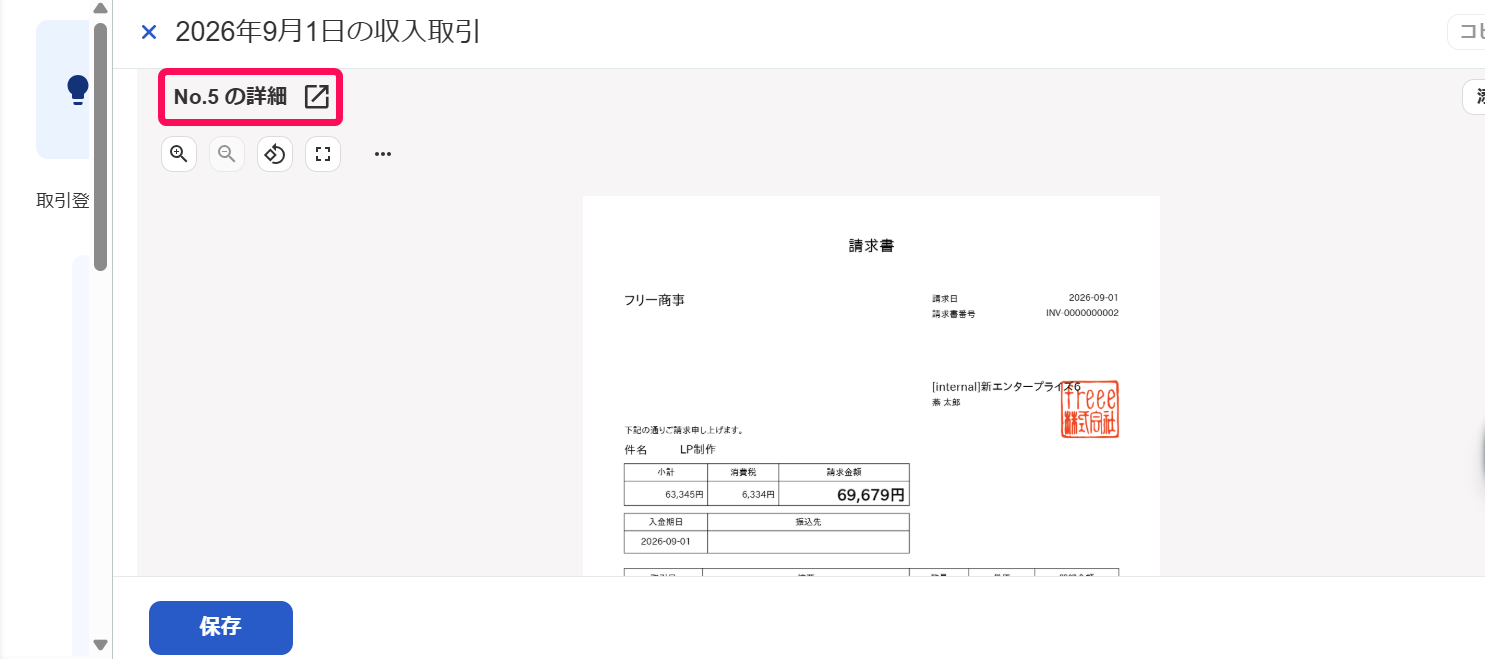Click the lightbulb icon in the left sidebar
Screen dimensions: 1485x659
(78, 90)
